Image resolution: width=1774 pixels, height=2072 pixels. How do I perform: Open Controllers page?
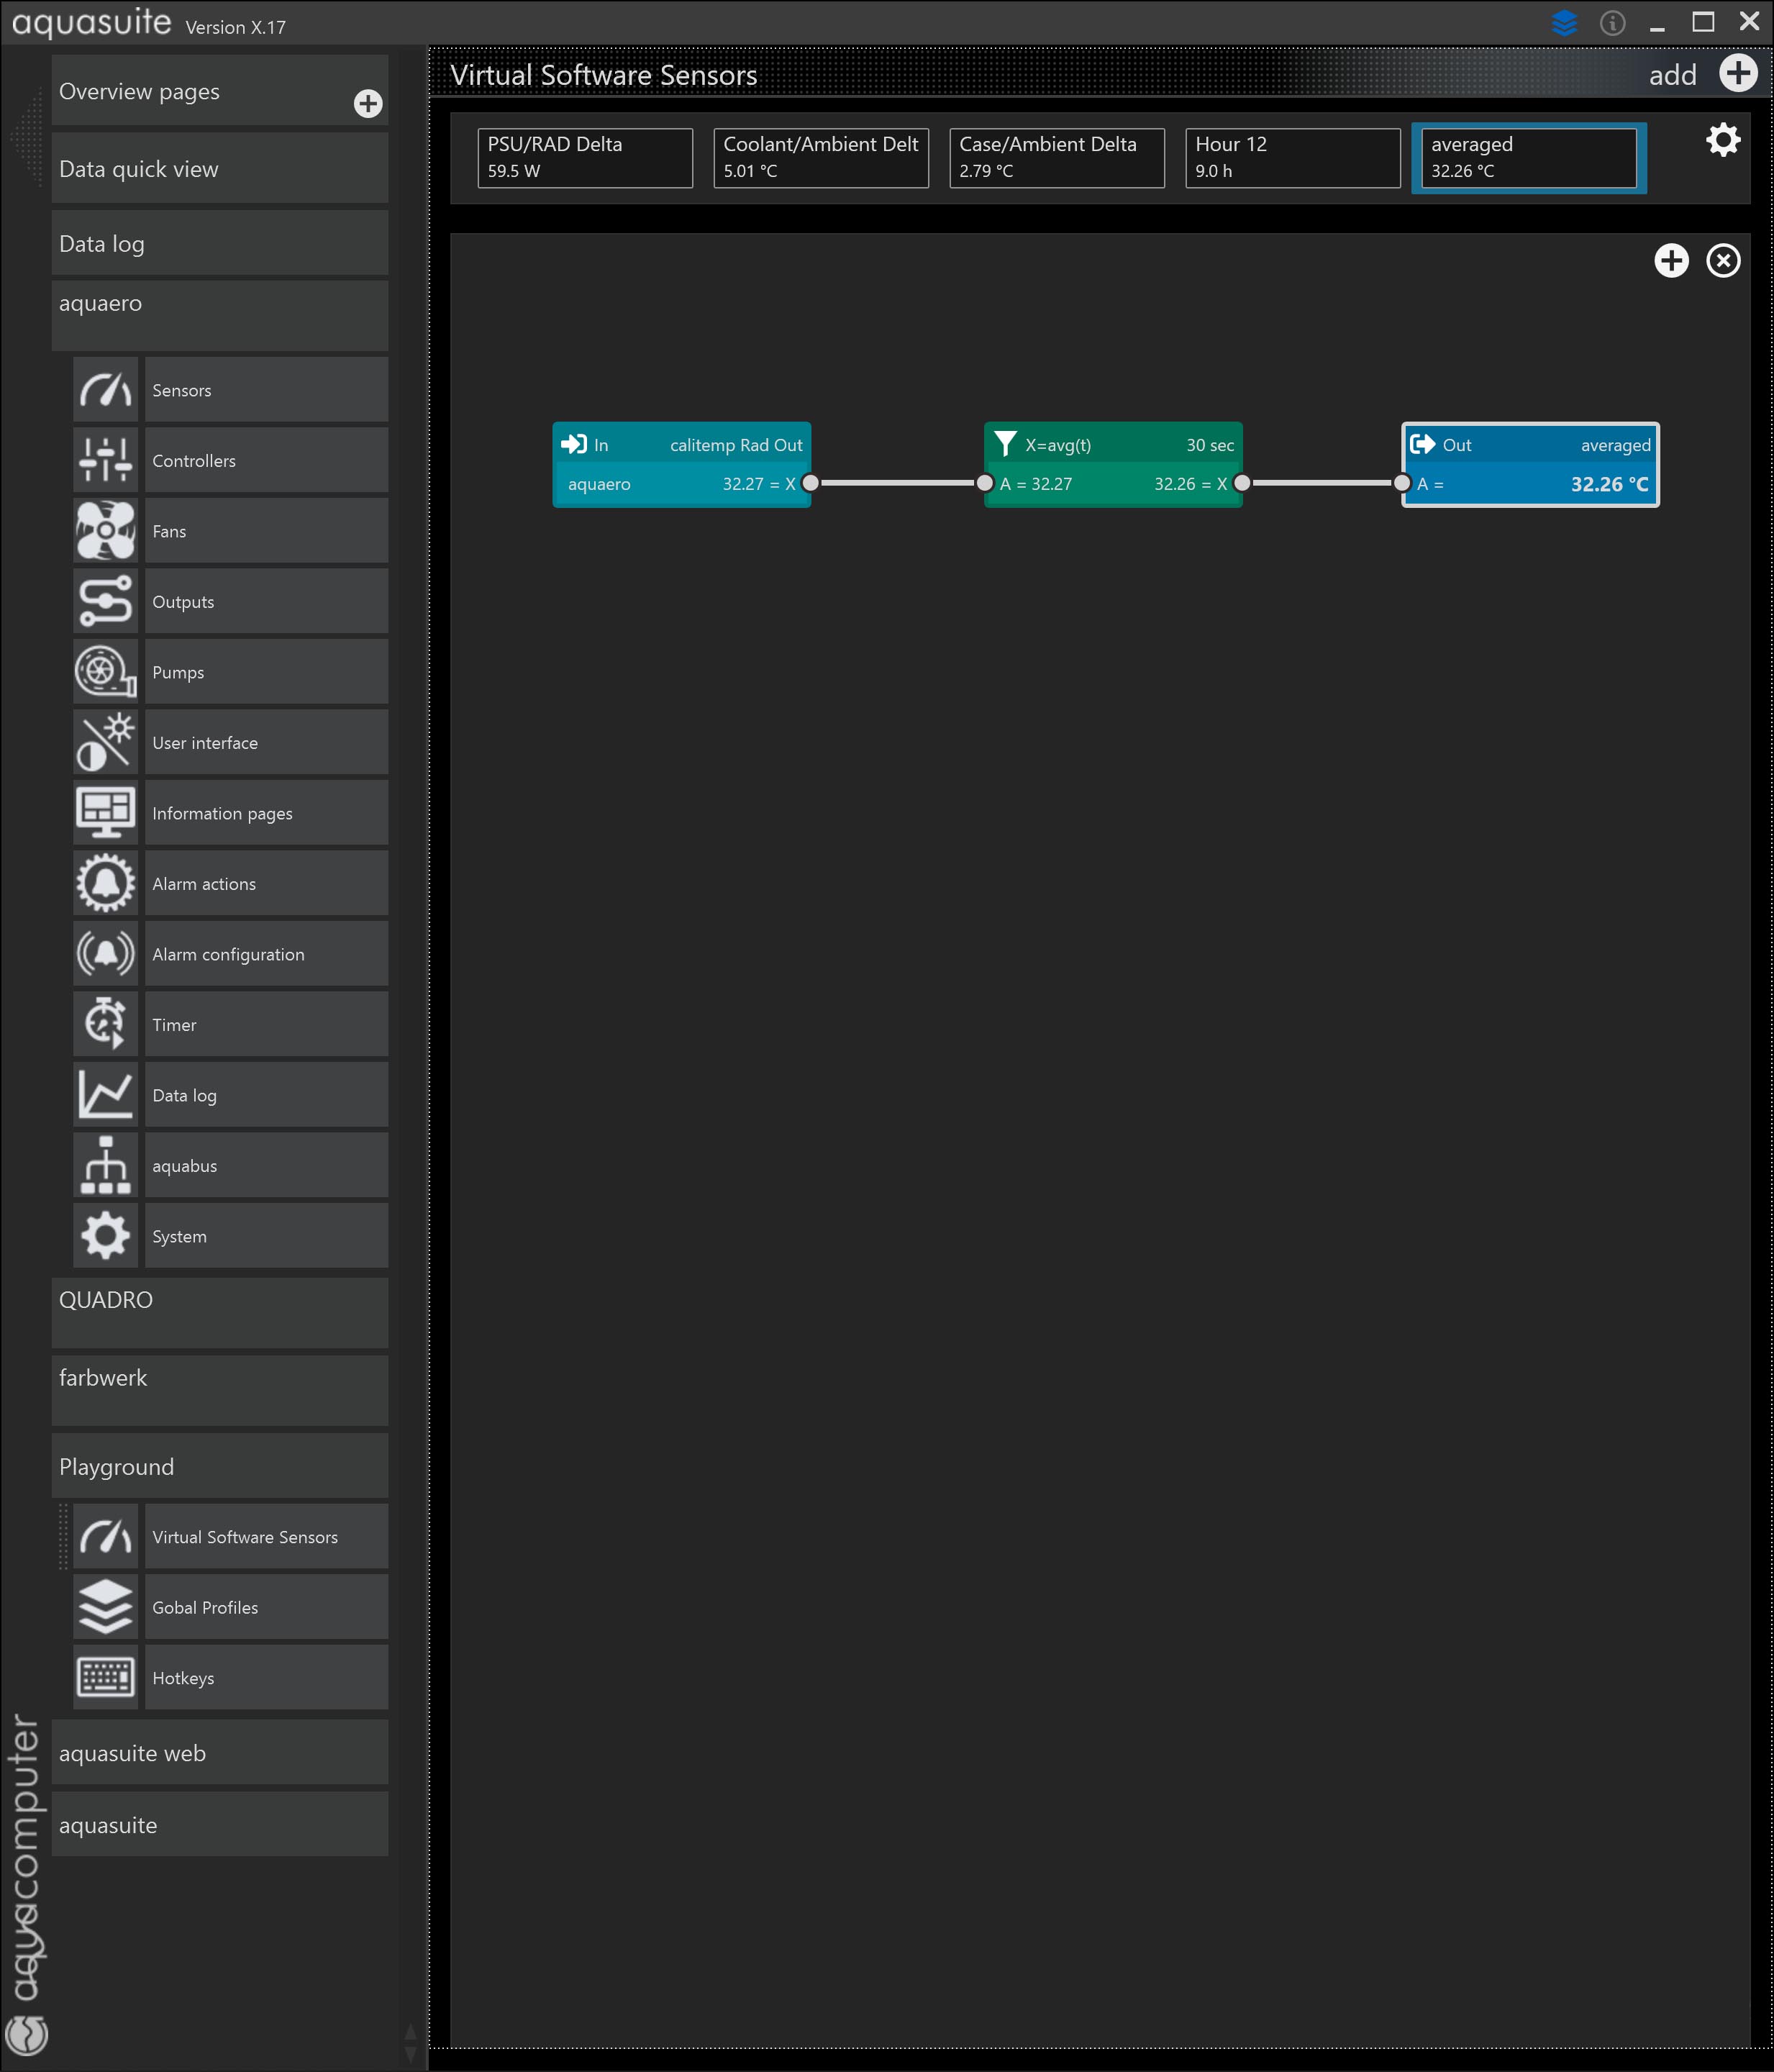tap(266, 460)
